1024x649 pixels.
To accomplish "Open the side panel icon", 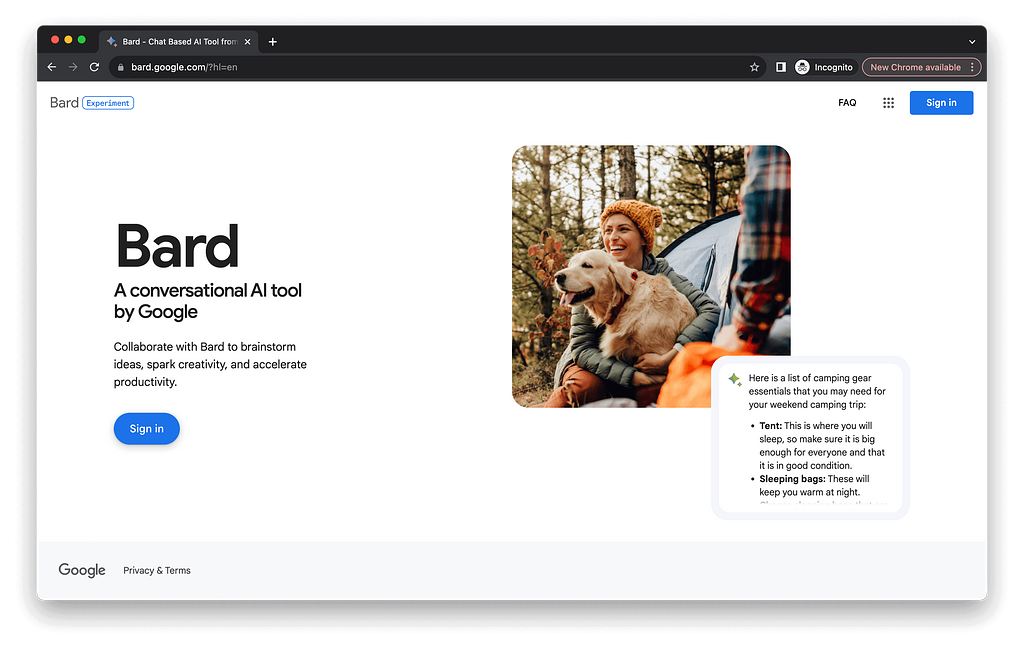I will coord(780,67).
